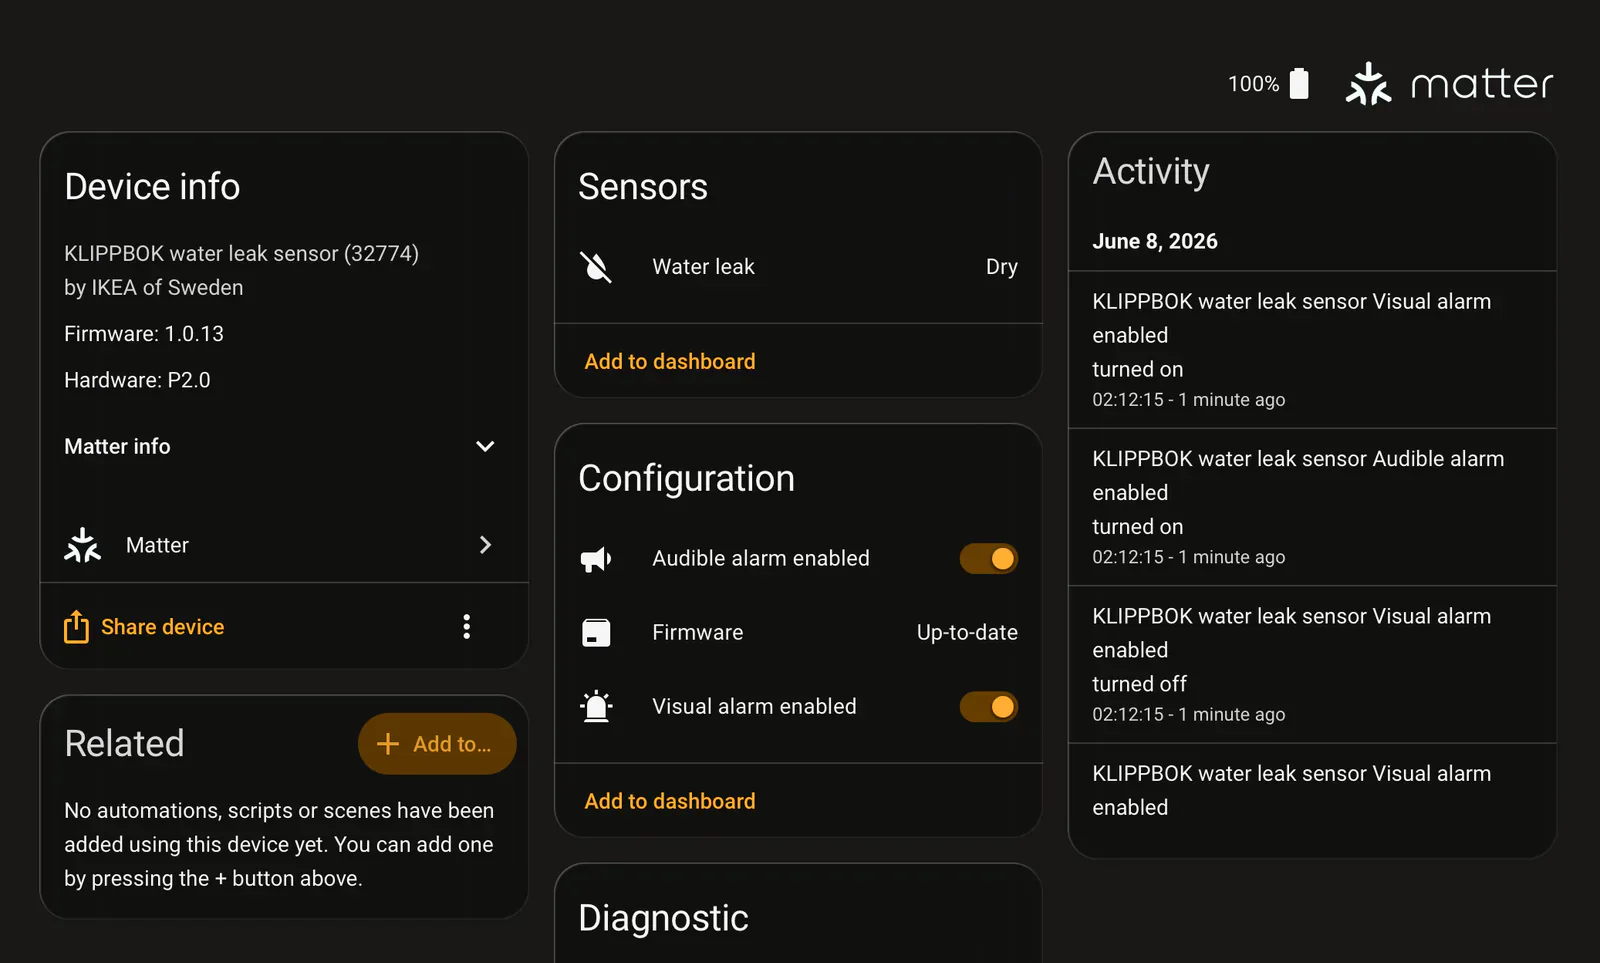1600x963 pixels.
Task: Toggle the Visual alarm enabled switch
Action: click(989, 707)
